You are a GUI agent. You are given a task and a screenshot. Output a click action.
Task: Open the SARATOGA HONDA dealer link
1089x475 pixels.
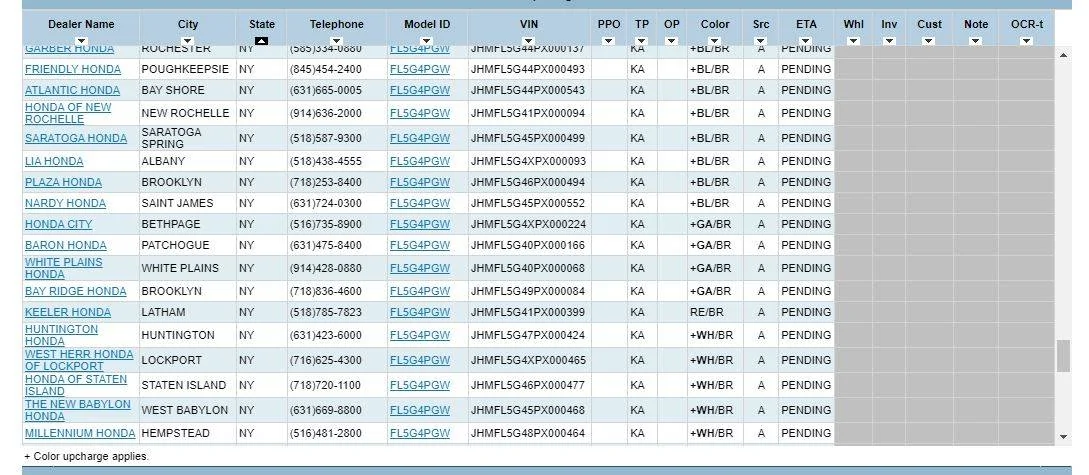pyautogui.click(x=76, y=138)
